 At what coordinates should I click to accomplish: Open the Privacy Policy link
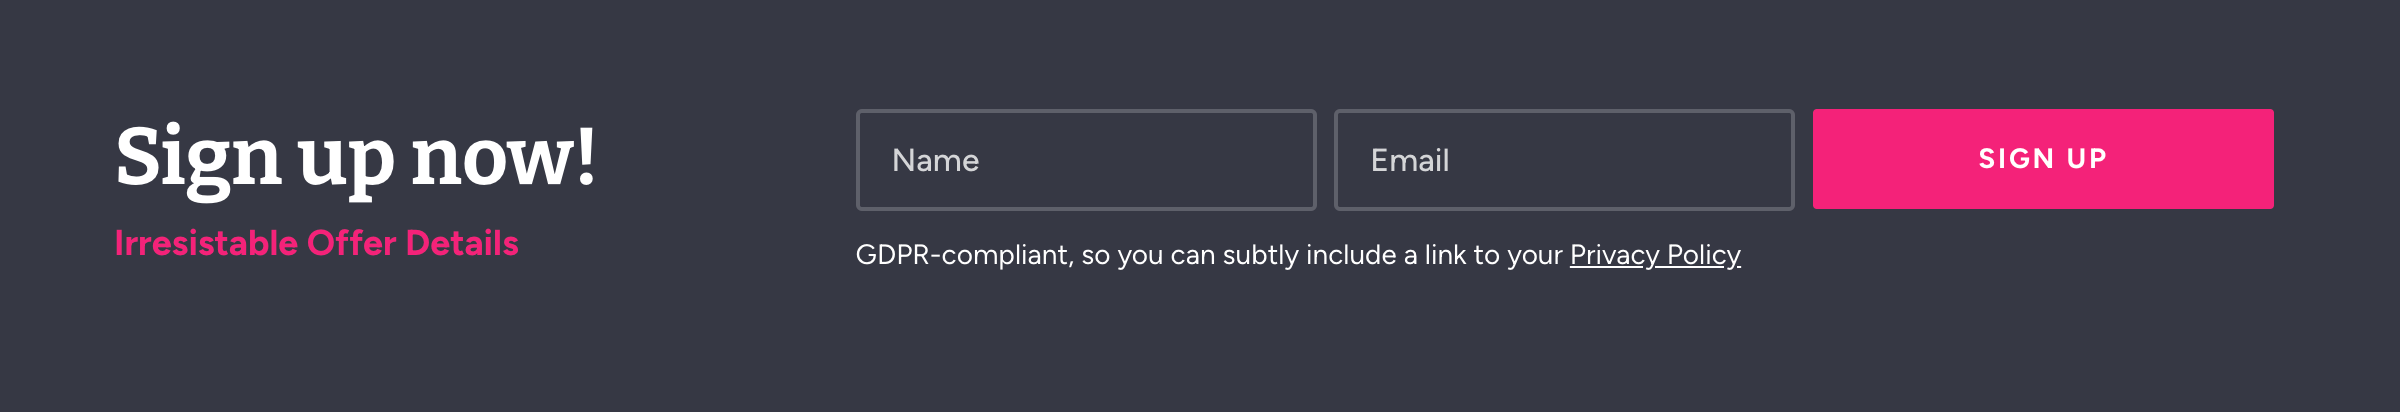[x=1655, y=255]
